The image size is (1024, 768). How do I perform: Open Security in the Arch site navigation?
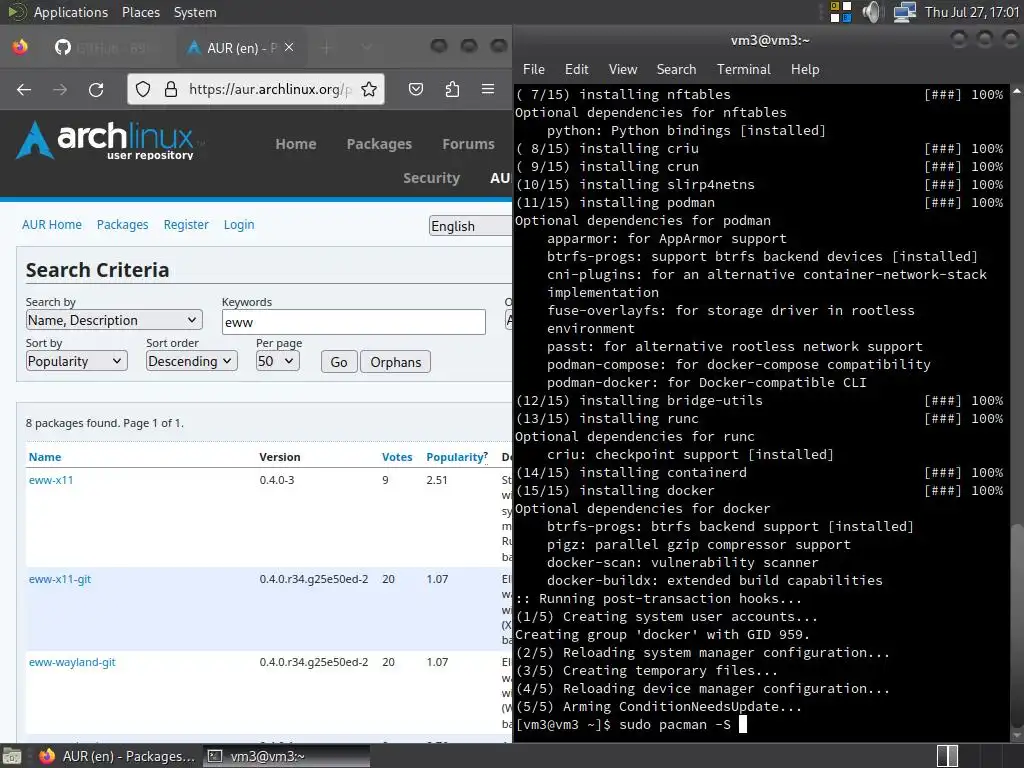[432, 178]
